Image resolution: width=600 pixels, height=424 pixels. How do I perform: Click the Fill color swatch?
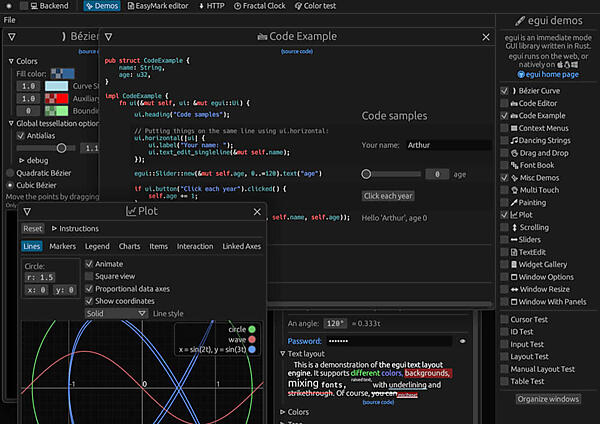[62, 72]
